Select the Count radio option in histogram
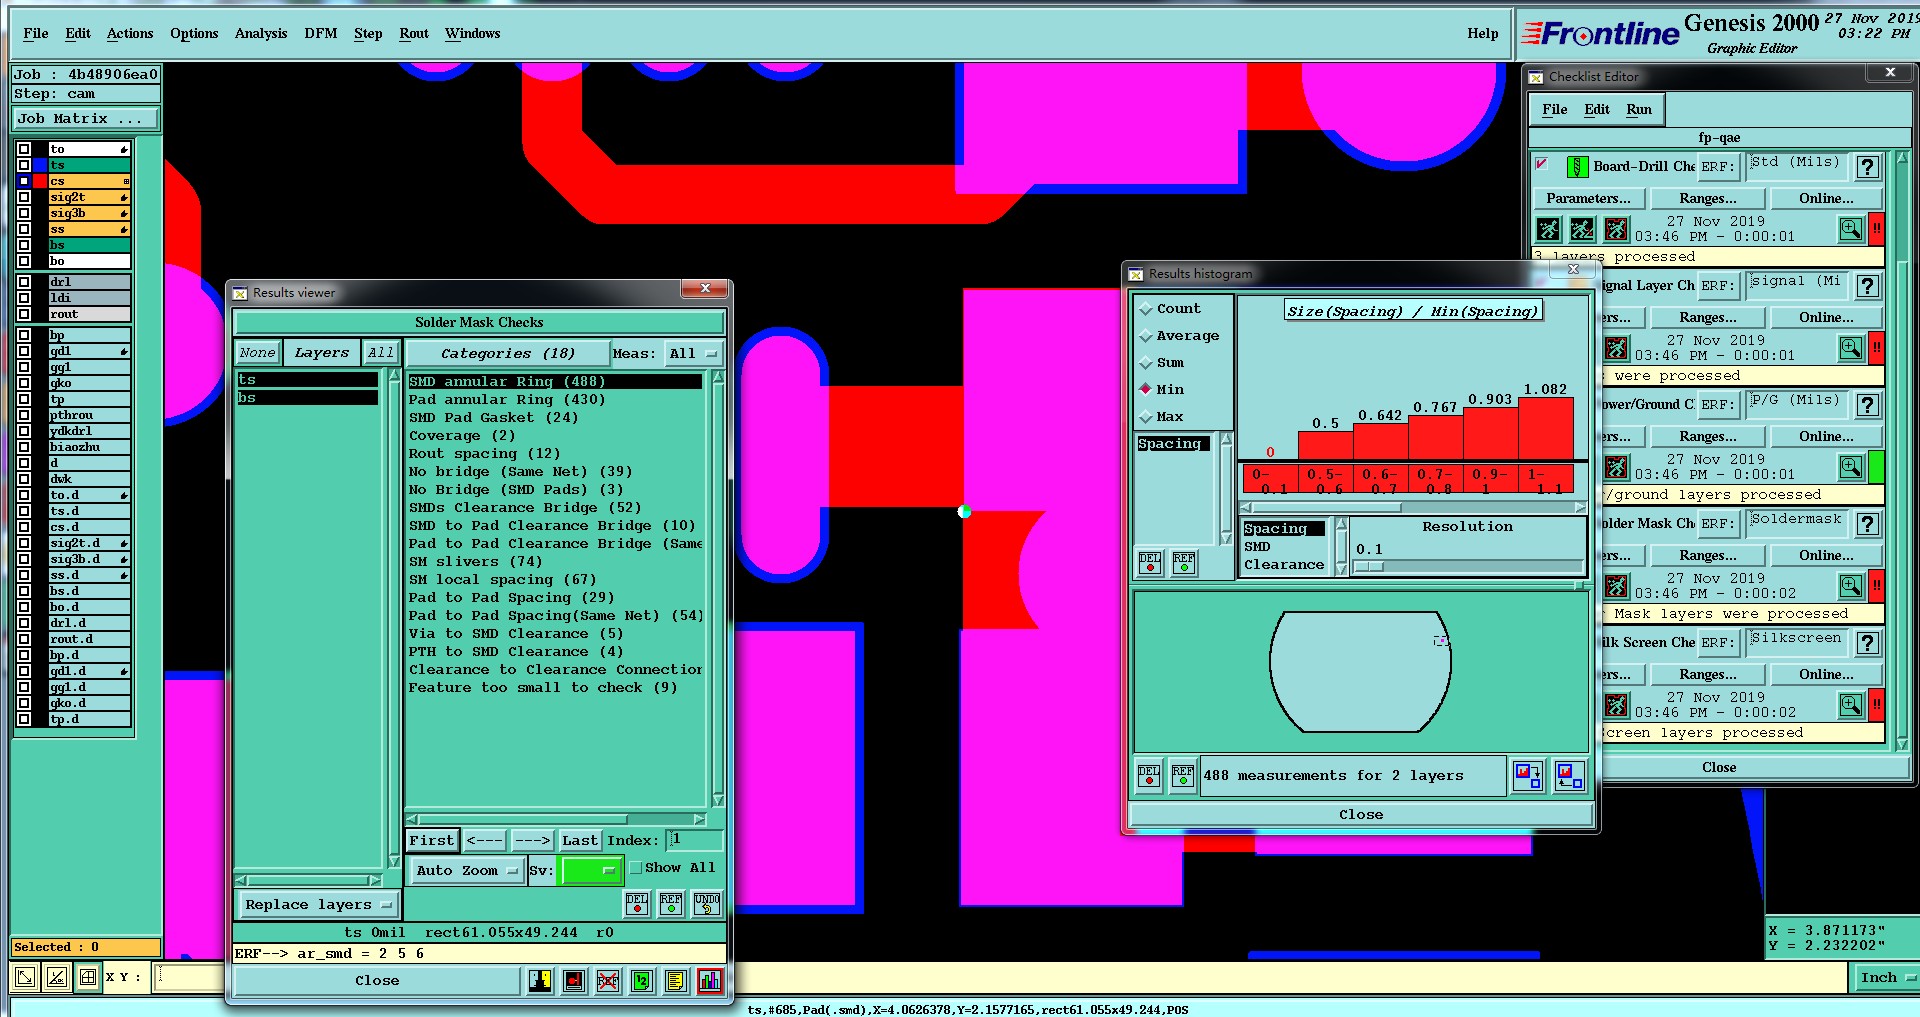Viewport: 1920px width, 1017px height. (x=1146, y=309)
